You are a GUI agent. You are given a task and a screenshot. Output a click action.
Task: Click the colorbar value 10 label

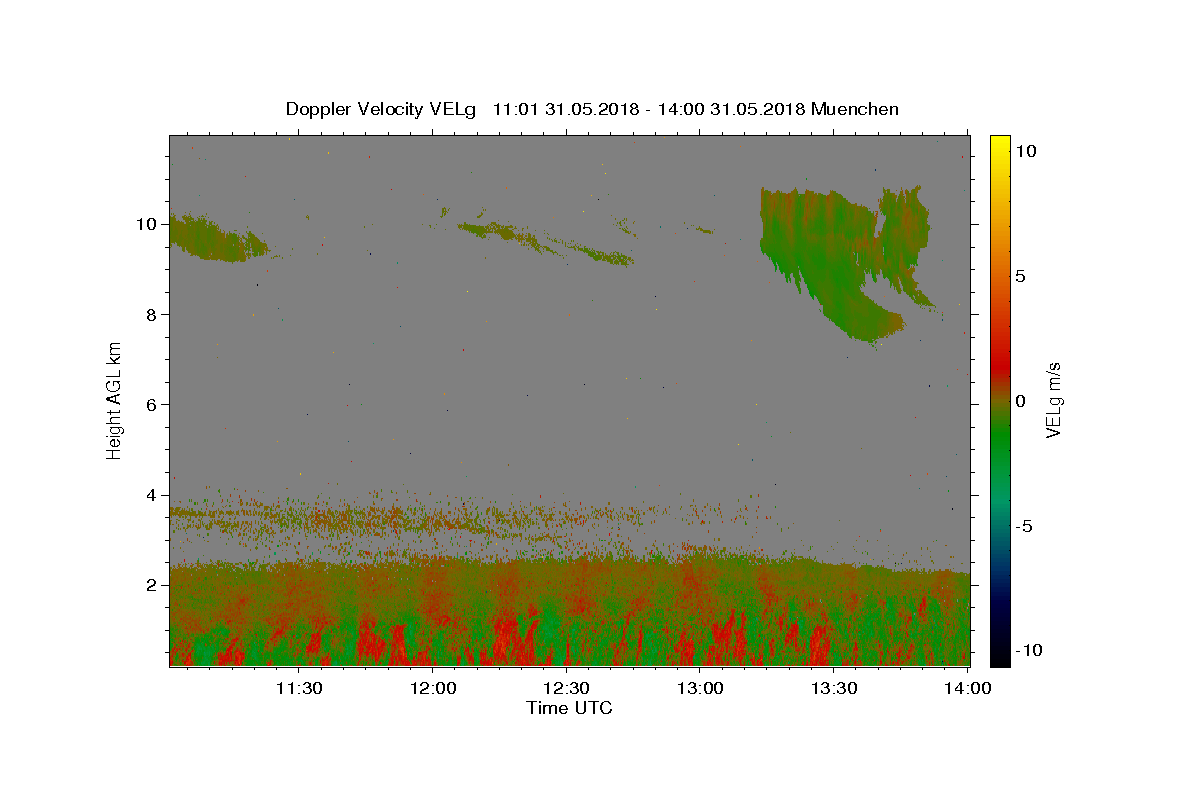tap(1025, 150)
